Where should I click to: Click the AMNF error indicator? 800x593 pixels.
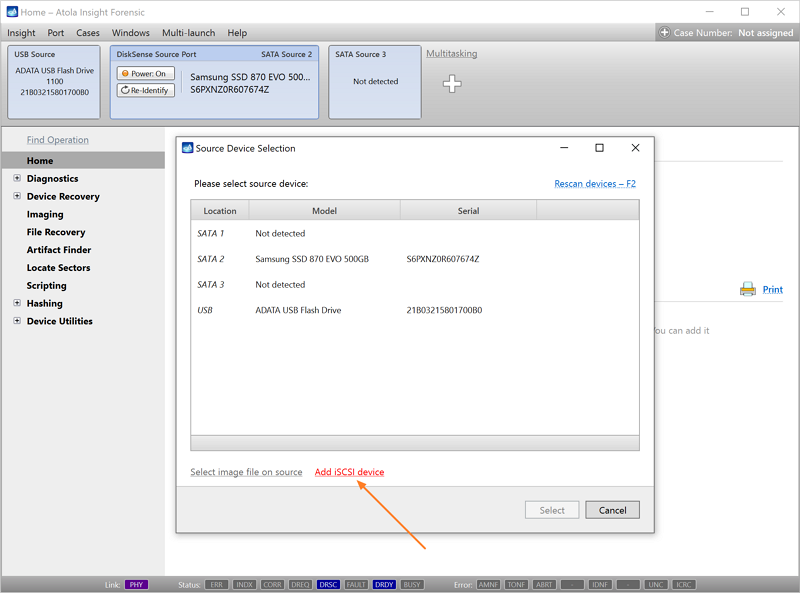pyautogui.click(x=488, y=584)
